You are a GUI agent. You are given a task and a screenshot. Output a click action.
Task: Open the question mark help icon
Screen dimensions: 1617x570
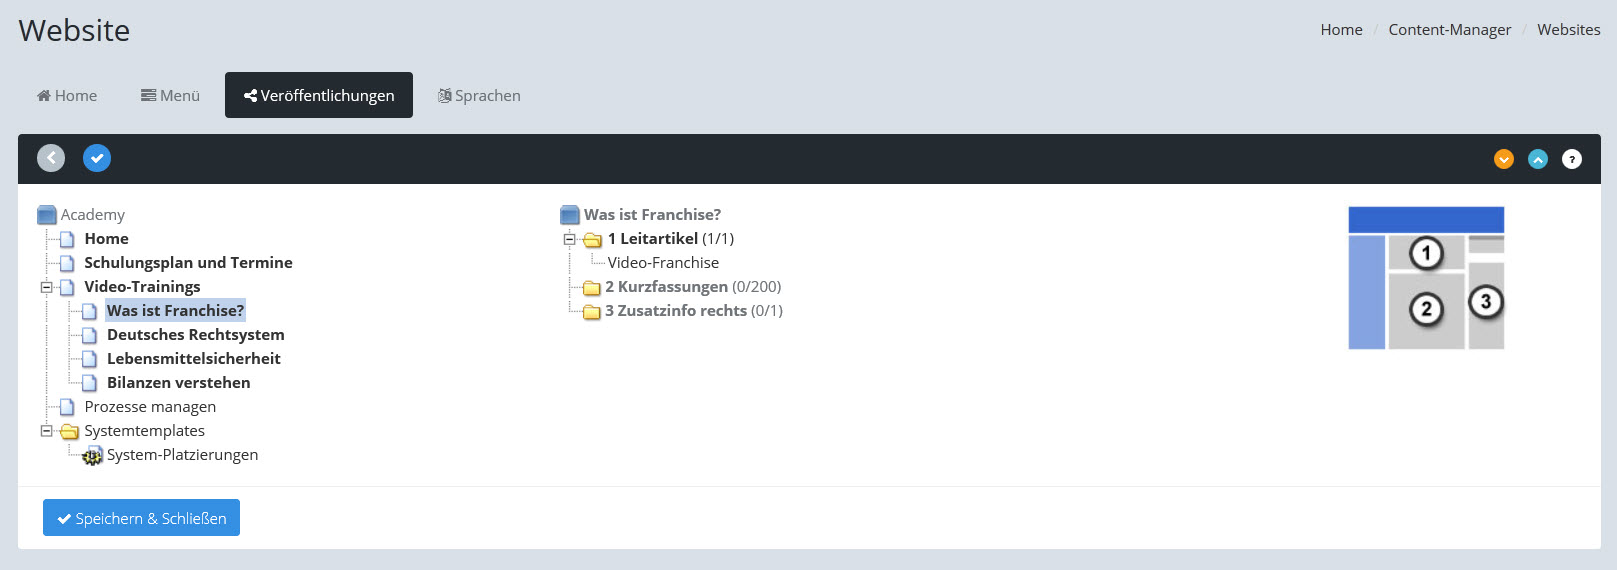click(1571, 159)
